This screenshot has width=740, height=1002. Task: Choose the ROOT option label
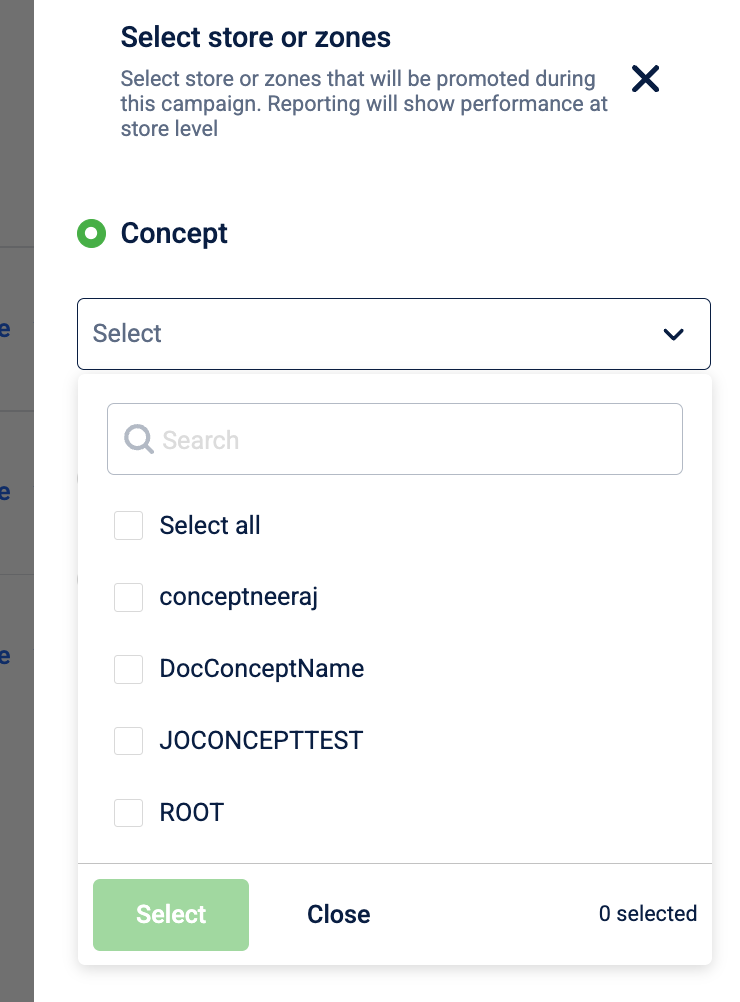(192, 813)
